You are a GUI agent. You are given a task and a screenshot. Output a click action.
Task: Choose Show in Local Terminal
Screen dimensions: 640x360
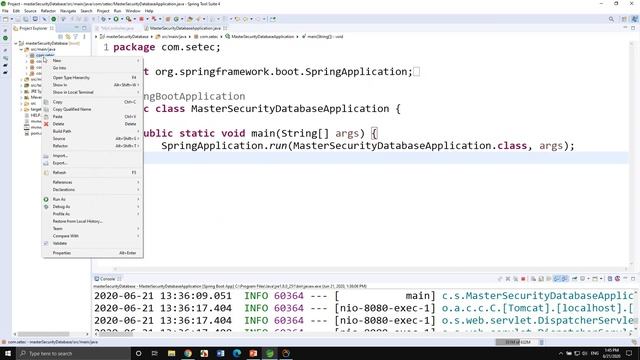tap(93, 92)
